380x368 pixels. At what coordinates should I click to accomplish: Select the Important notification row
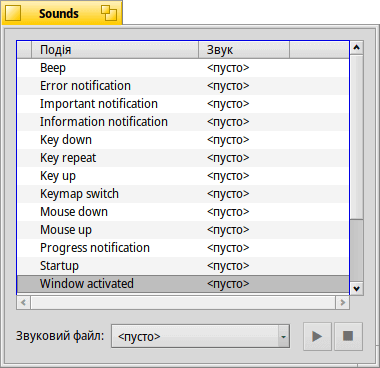click(183, 104)
